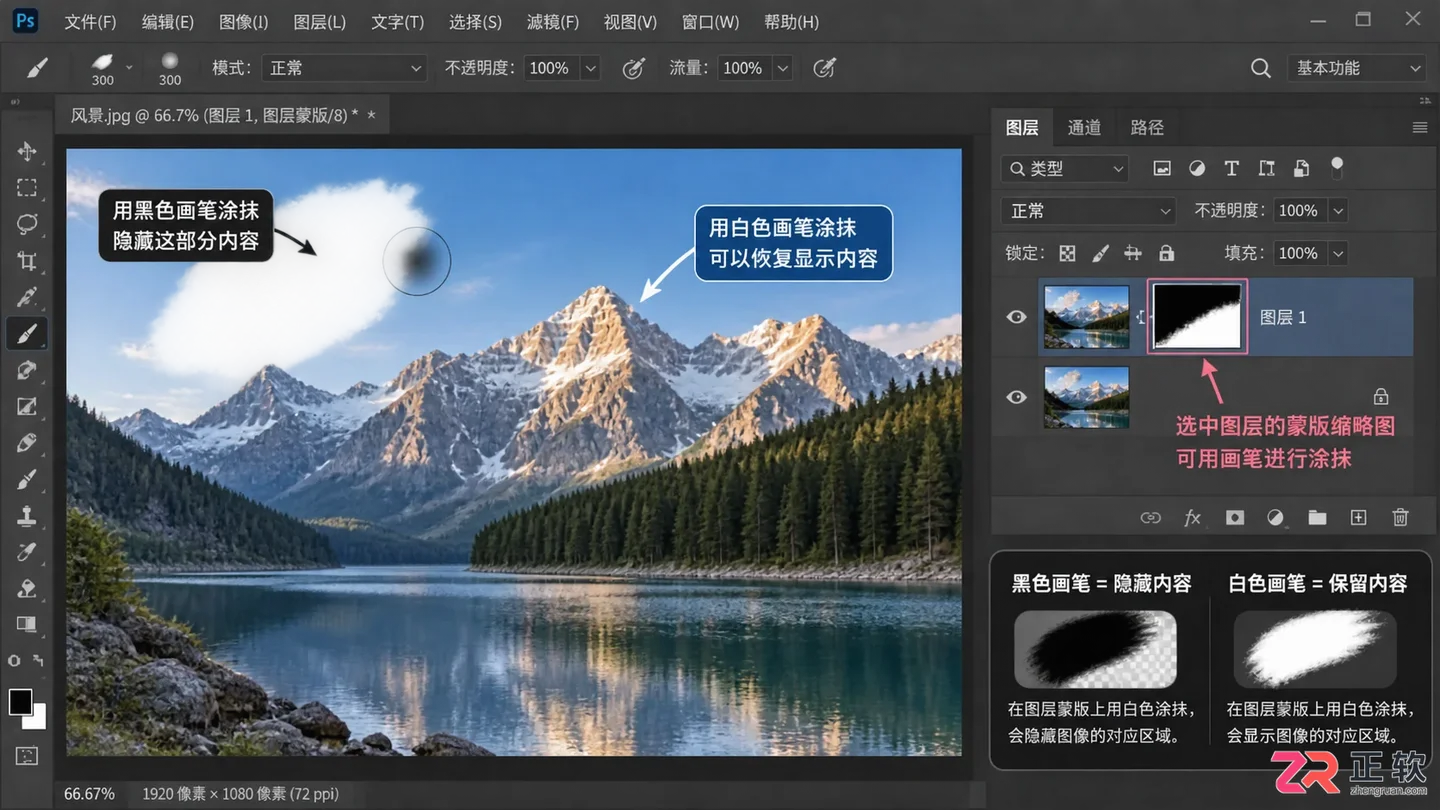Hide 图层 1 with its eye icon

pos(1016,317)
